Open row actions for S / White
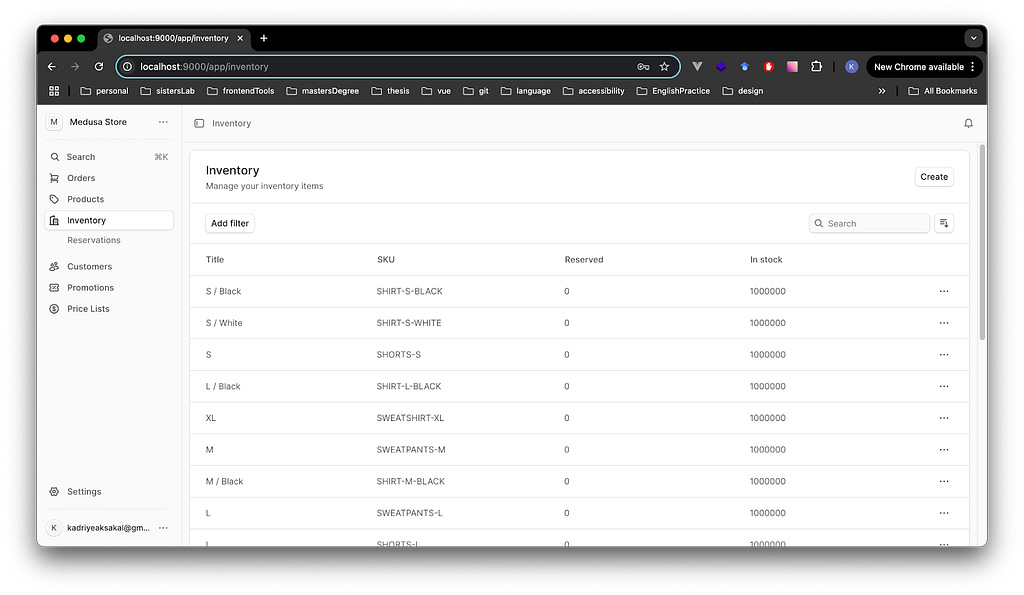 pyautogui.click(x=944, y=323)
